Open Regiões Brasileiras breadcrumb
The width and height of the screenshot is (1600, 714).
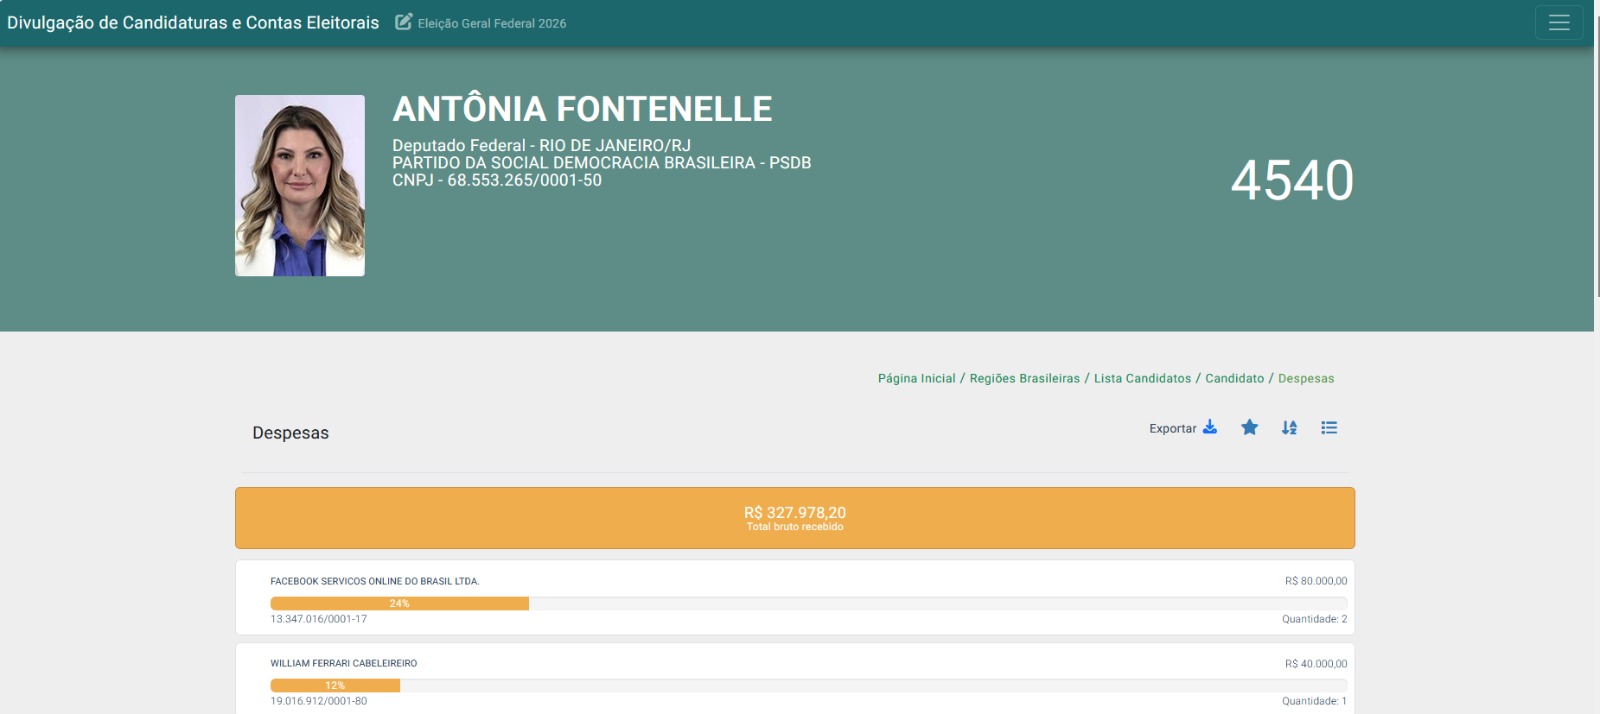pos(1025,378)
